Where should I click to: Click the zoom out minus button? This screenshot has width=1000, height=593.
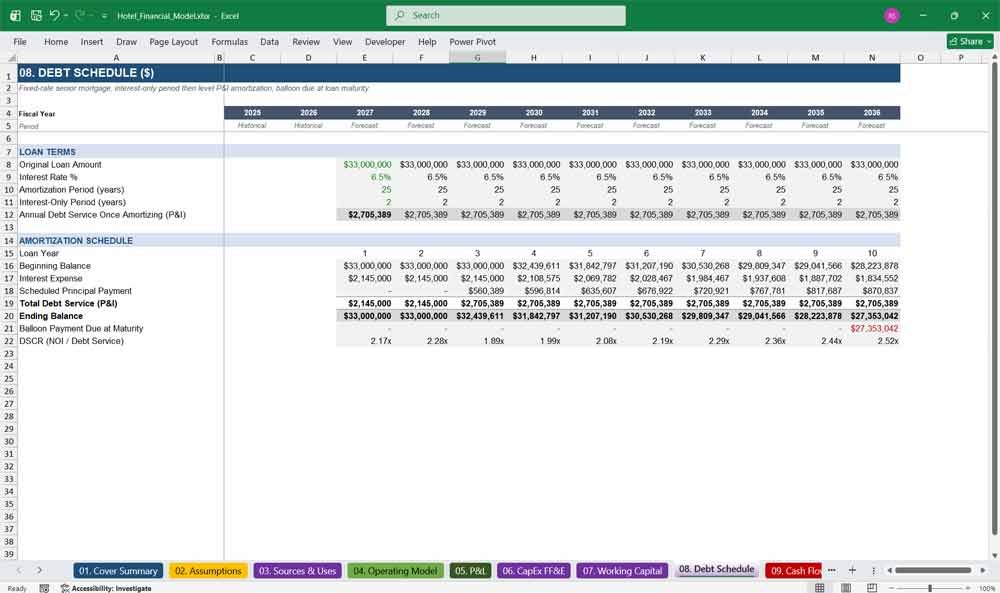pos(892,588)
